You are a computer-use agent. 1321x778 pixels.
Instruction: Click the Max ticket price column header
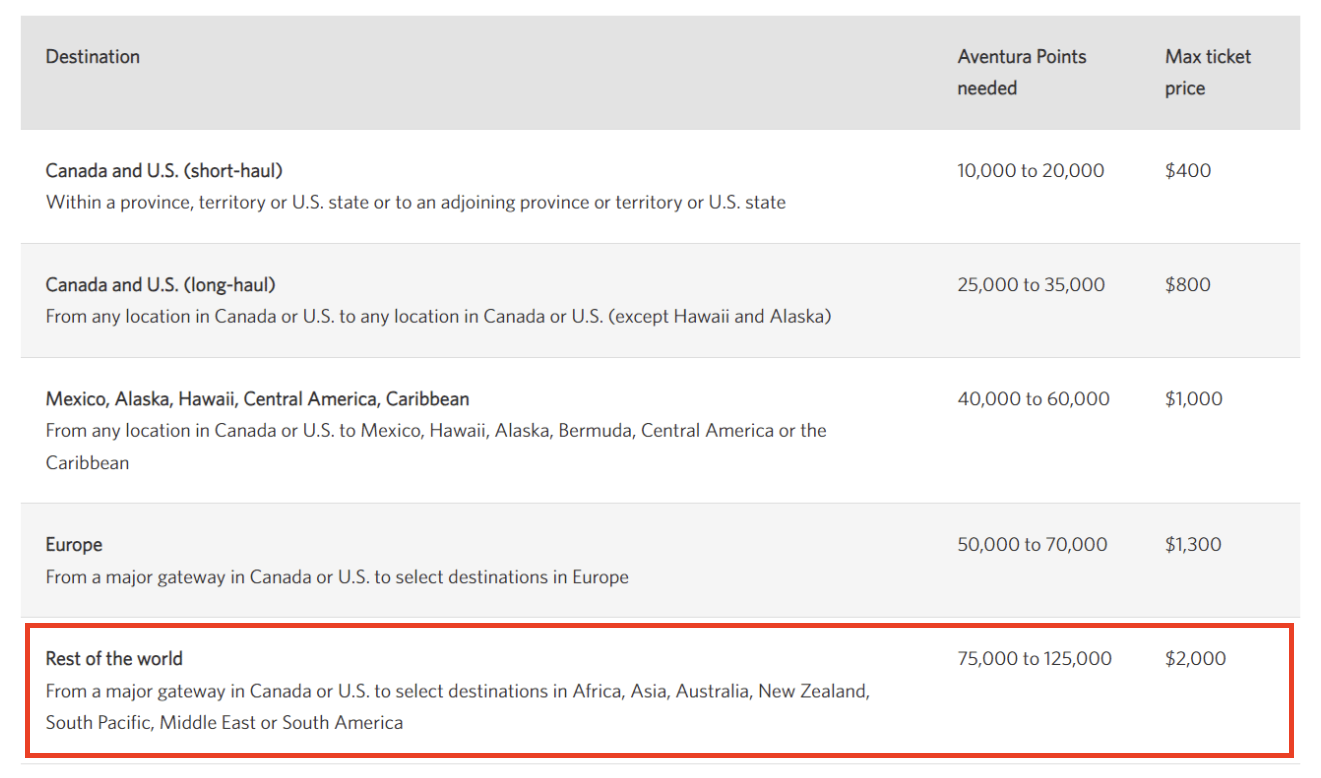(x=1207, y=72)
